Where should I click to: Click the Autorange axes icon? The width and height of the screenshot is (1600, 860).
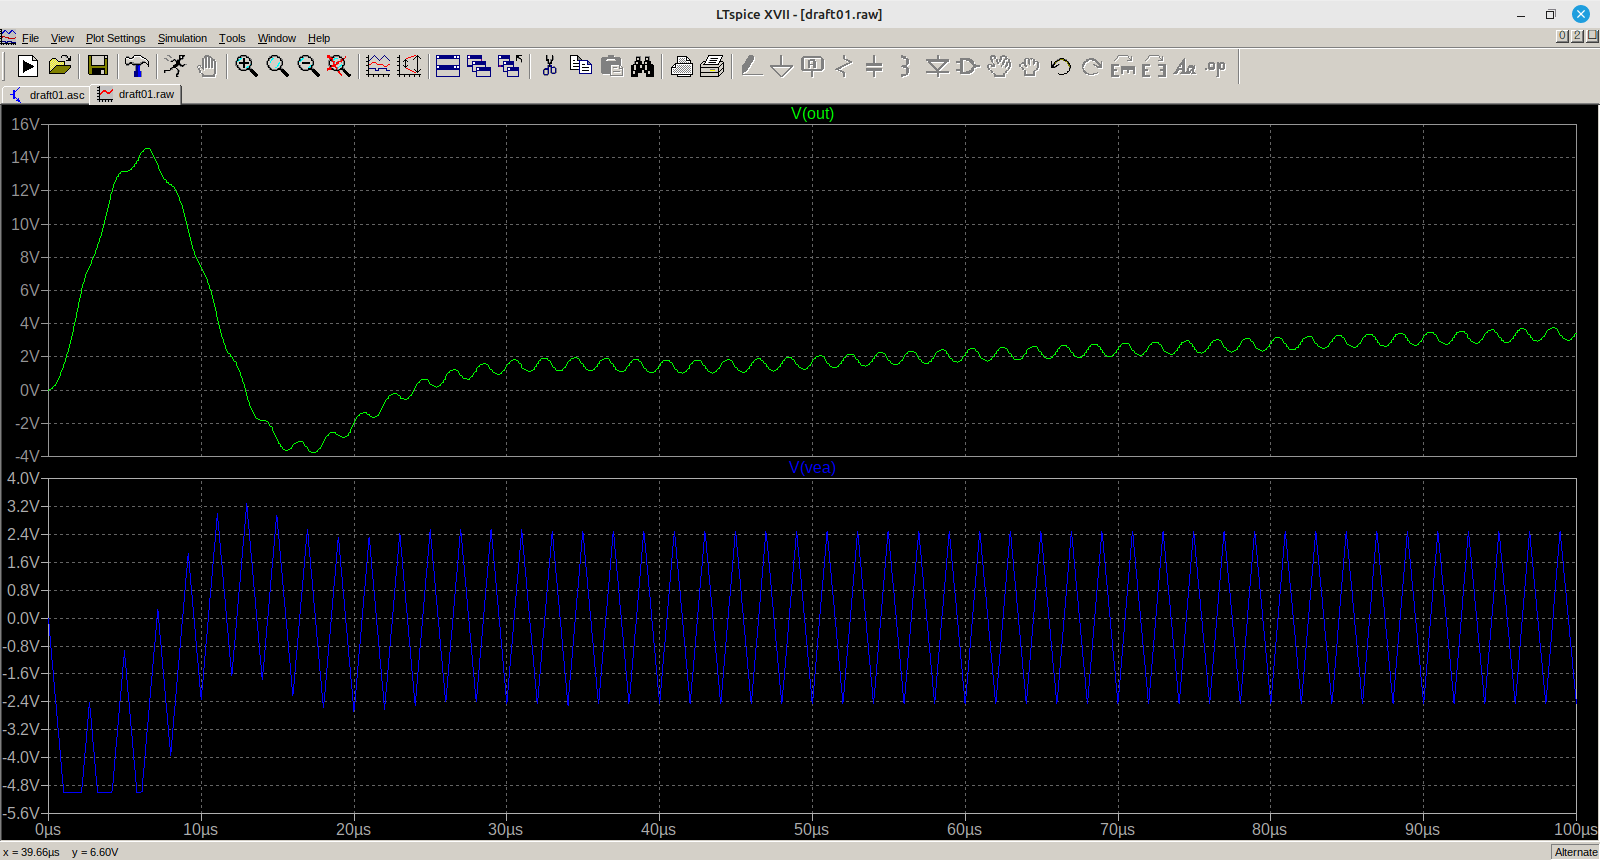click(409, 66)
